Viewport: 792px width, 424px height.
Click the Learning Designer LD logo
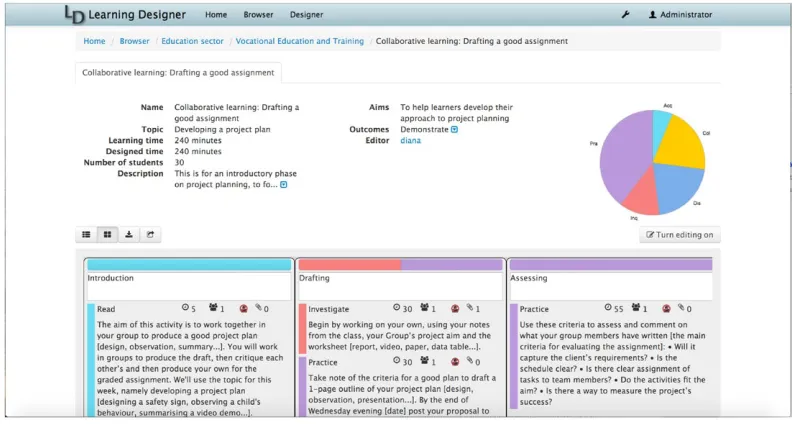pos(74,15)
